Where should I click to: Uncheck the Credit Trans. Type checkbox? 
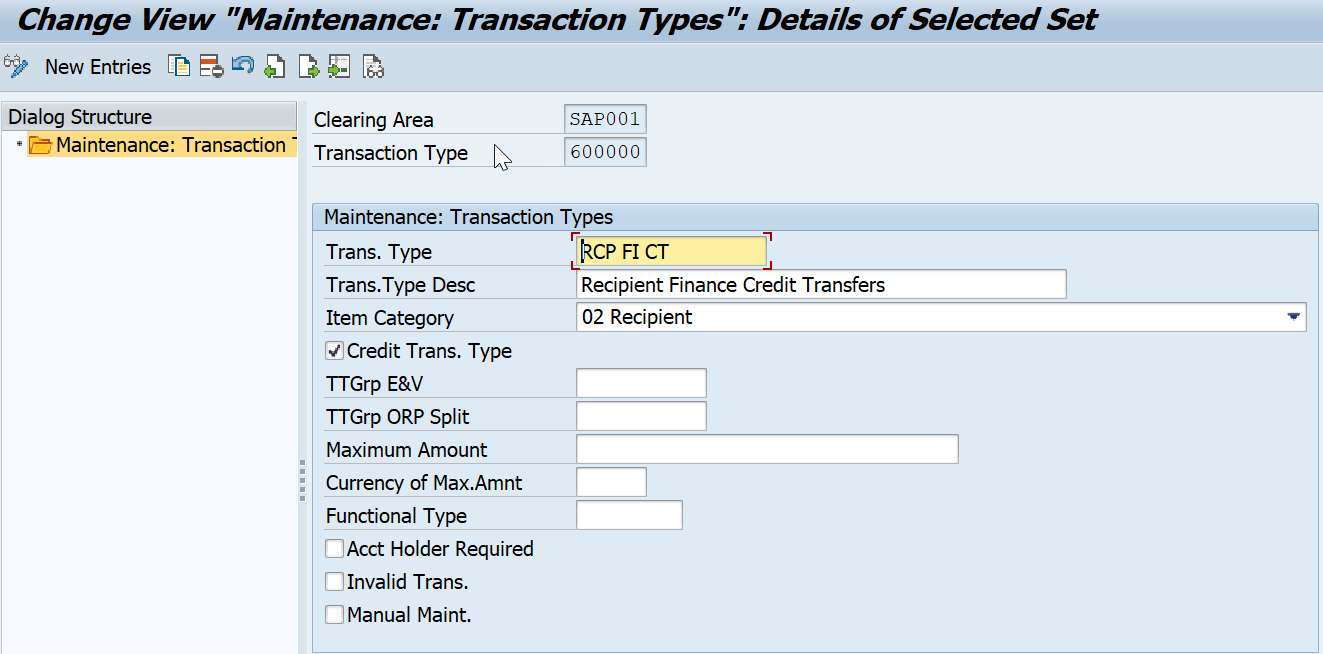[334, 350]
